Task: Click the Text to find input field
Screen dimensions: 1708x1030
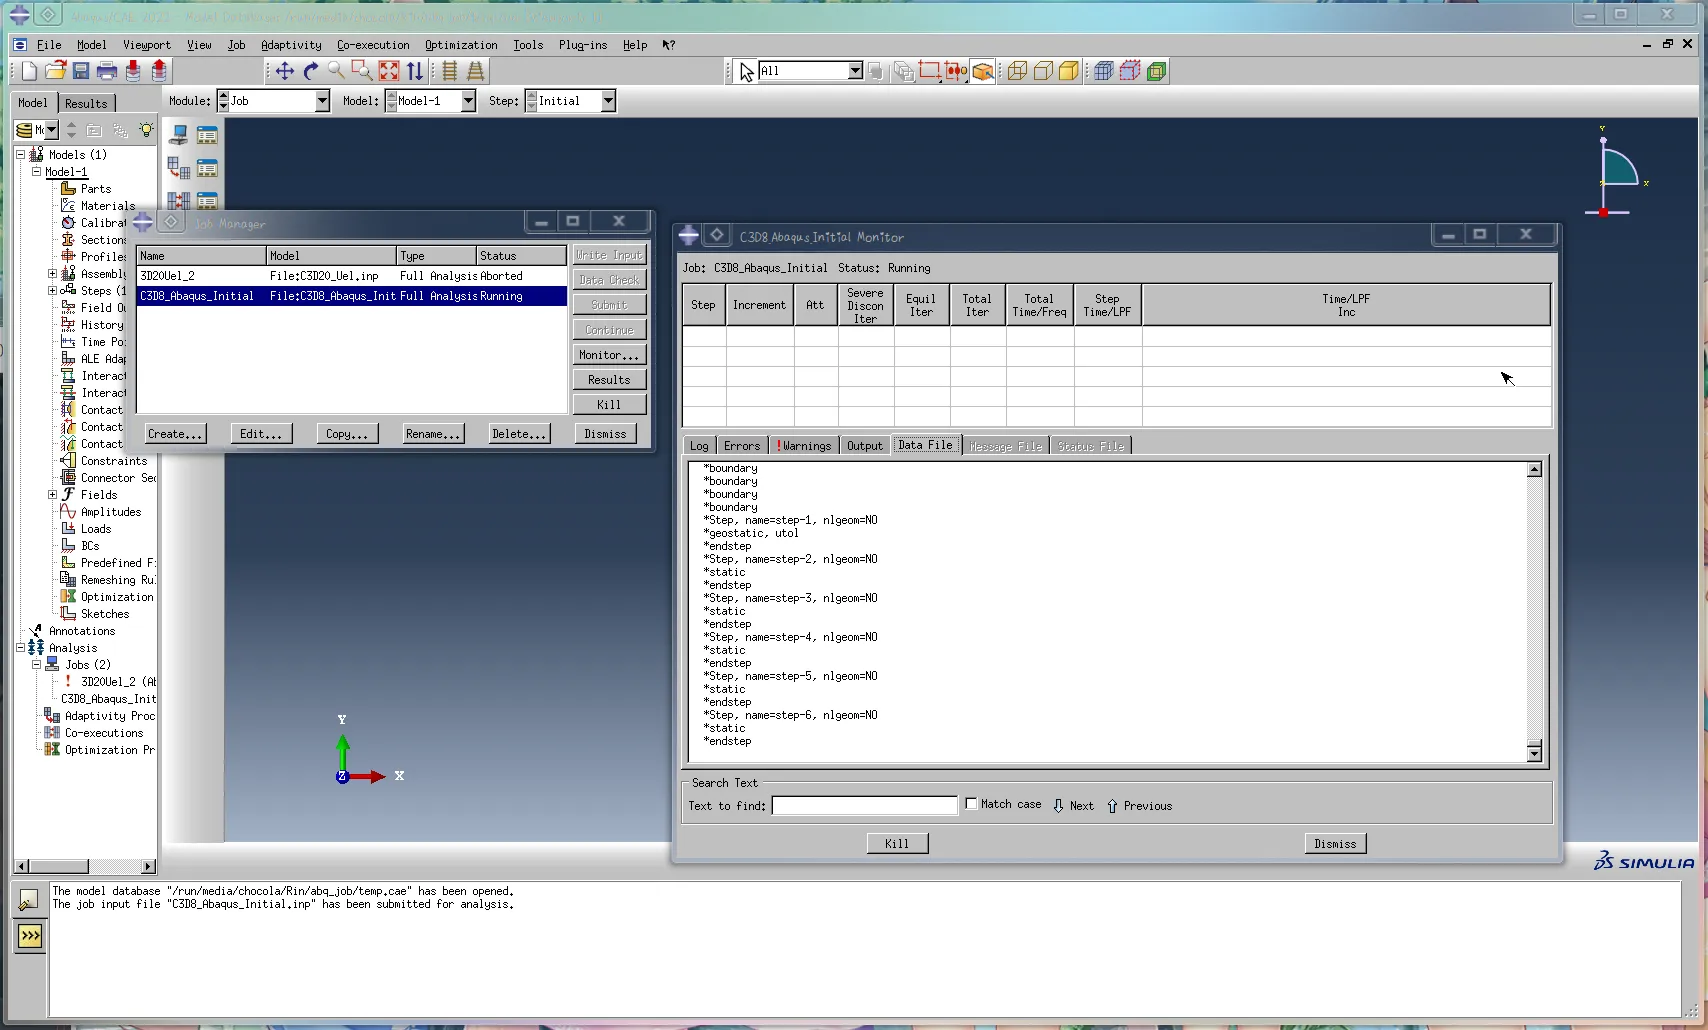Action: (864, 806)
